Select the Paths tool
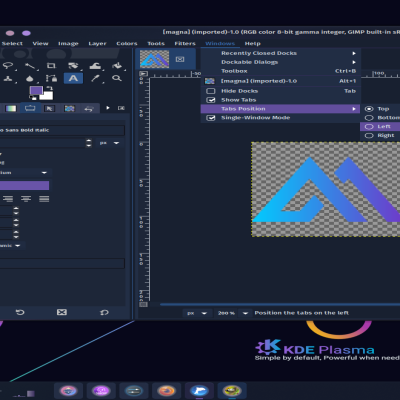Image resolution: width=400 pixels, height=400 pixels. pos(51,79)
